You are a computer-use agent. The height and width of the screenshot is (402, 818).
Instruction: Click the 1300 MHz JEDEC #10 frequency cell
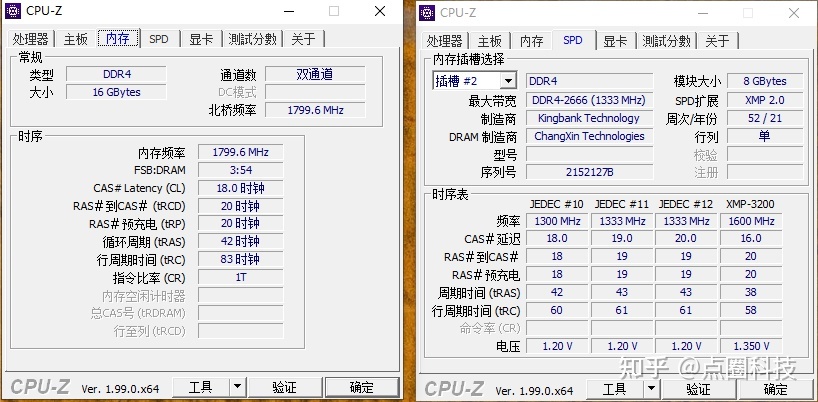click(x=557, y=221)
